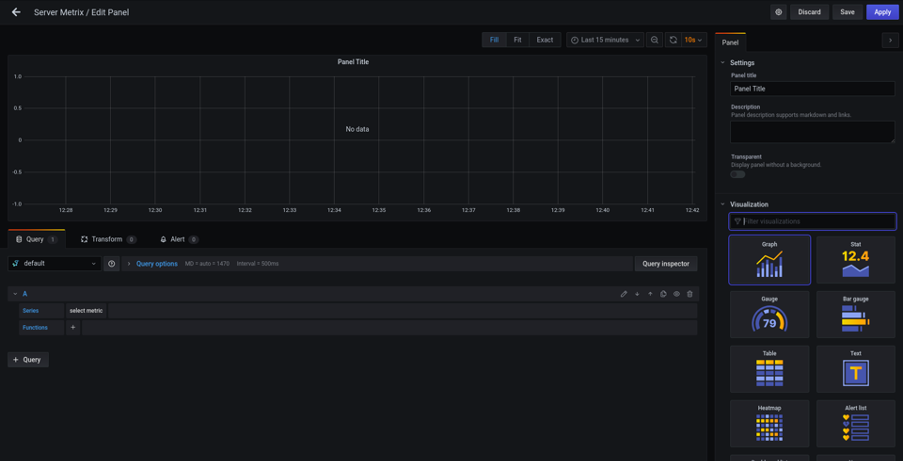This screenshot has width=904, height=462.
Task: Click the Panel Title header on graph
Action: [x=353, y=62]
